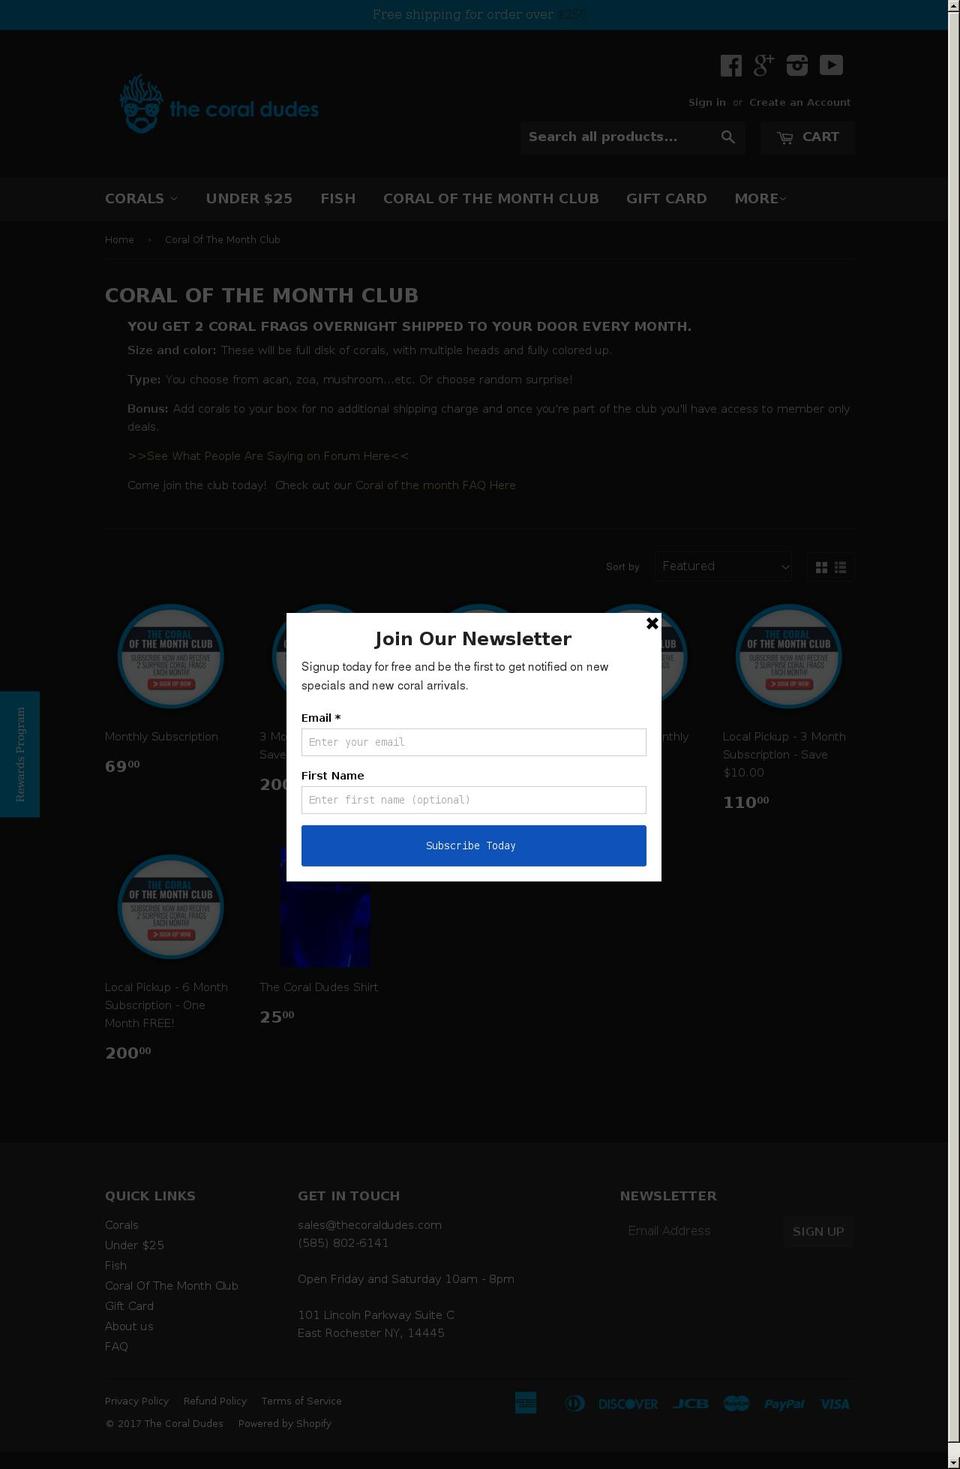This screenshot has height=1469, width=960.
Task: Select the FISH menu item
Action: point(337,198)
